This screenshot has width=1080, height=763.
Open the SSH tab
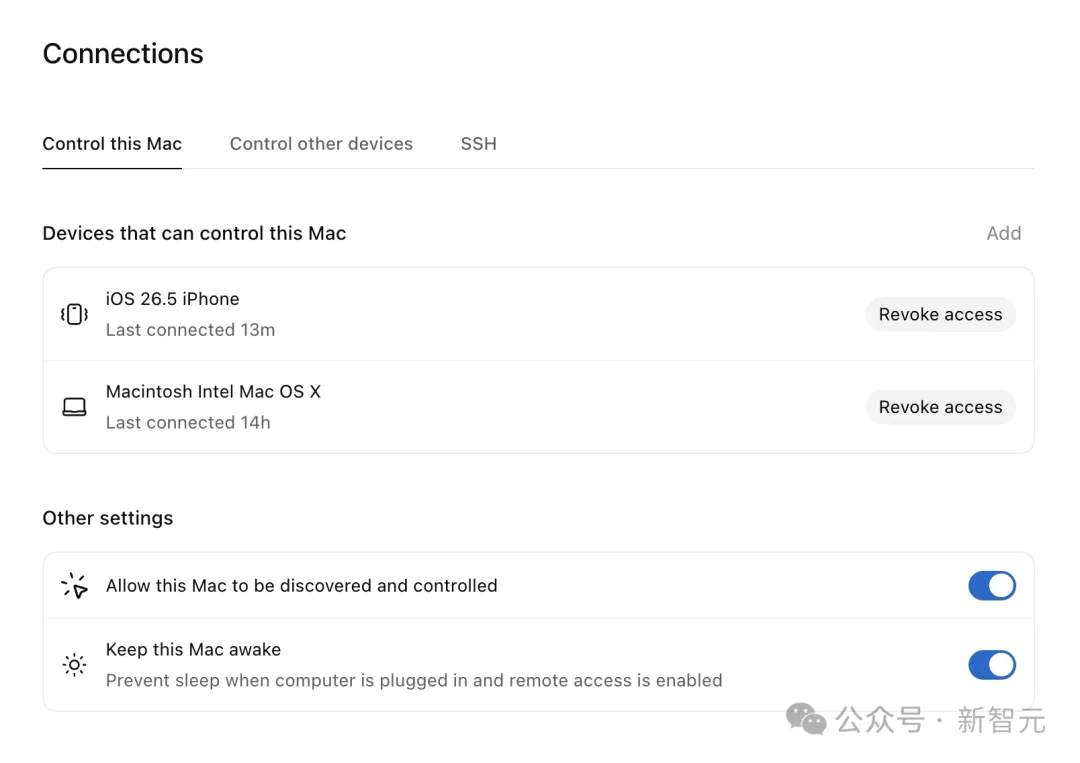click(479, 144)
